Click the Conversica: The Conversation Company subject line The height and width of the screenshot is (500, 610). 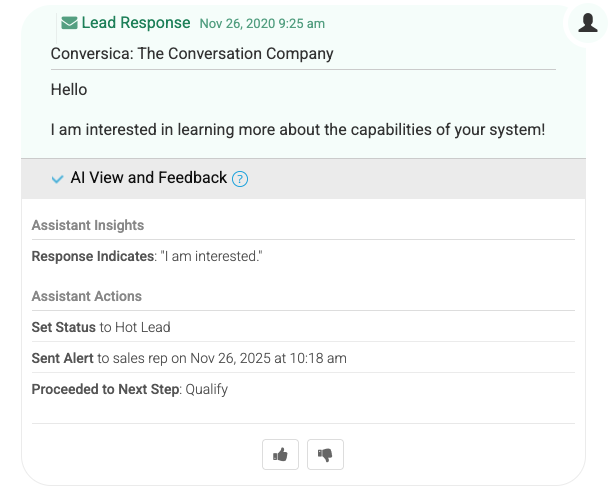point(192,54)
